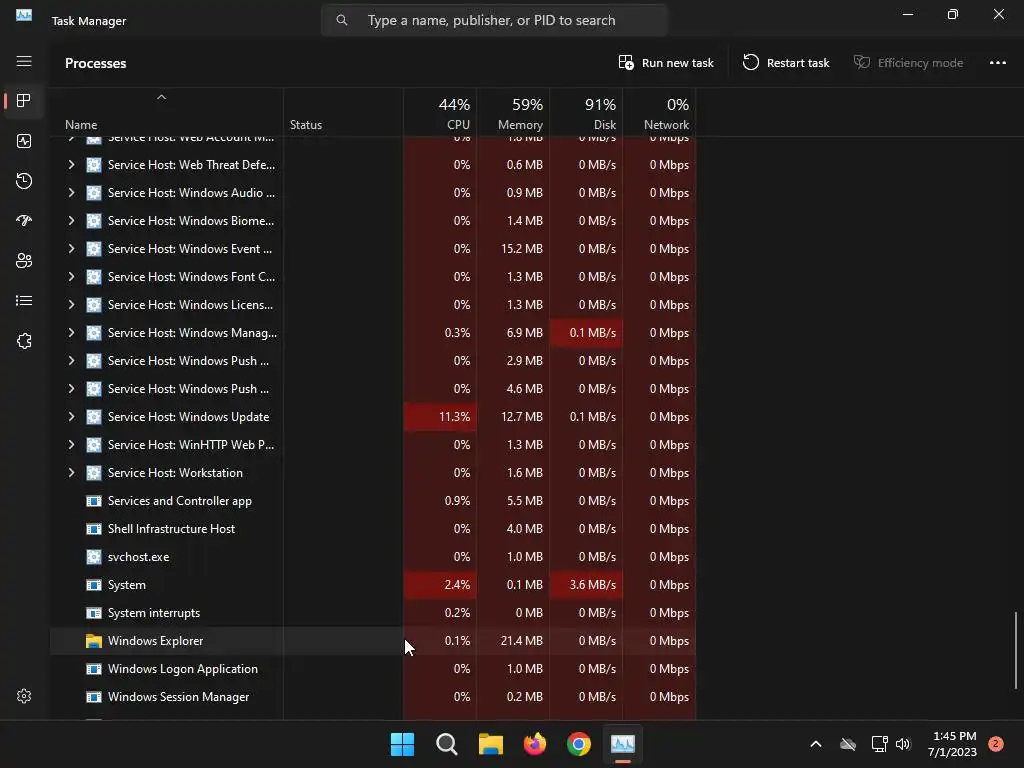The width and height of the screenshot is (1024, 768).
Task: Expand Service Host: Web Threat Defense
Action: tap(71, 165)
